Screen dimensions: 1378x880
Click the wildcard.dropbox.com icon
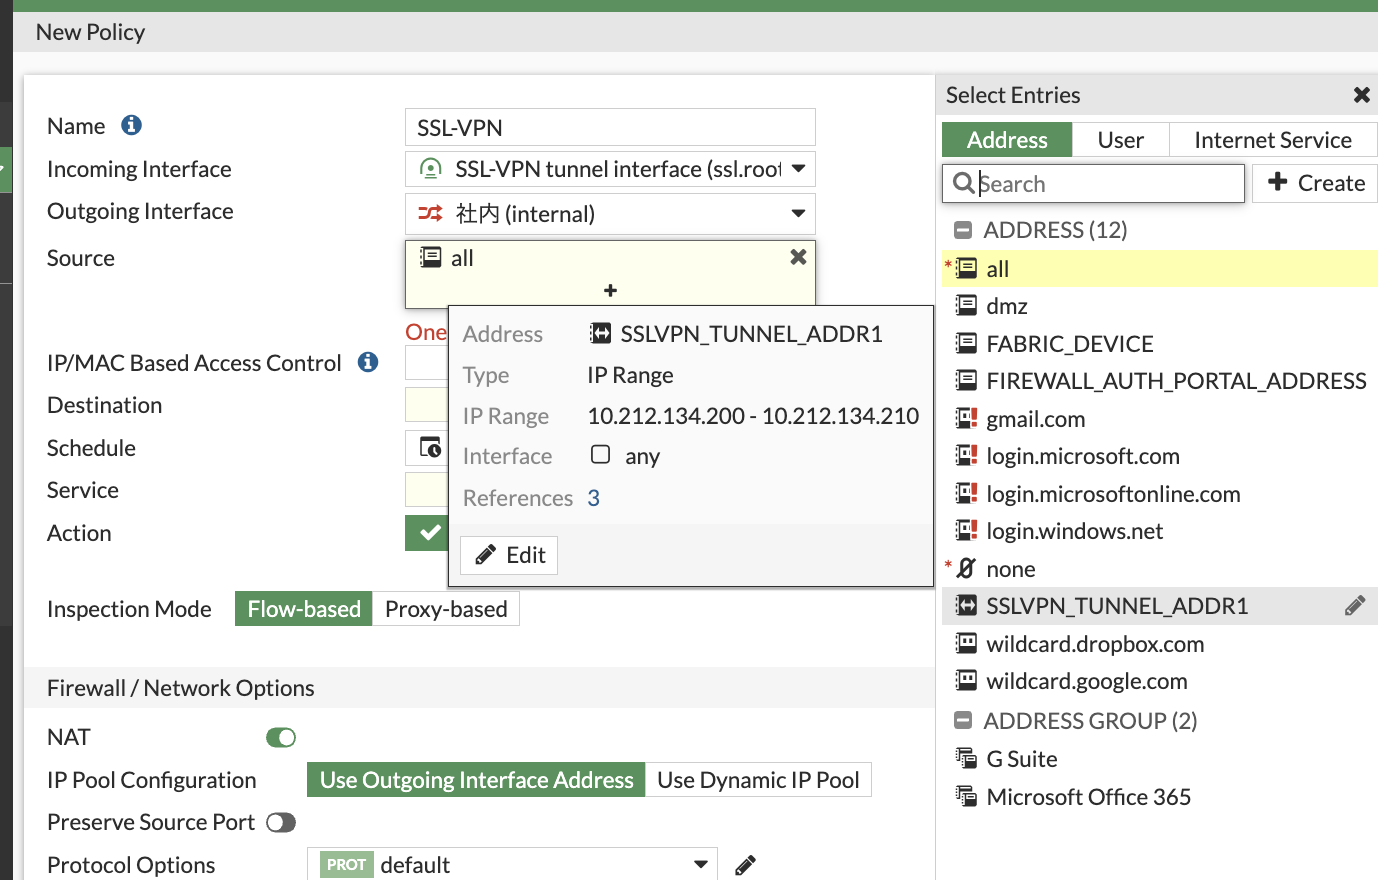click(966, 643)
